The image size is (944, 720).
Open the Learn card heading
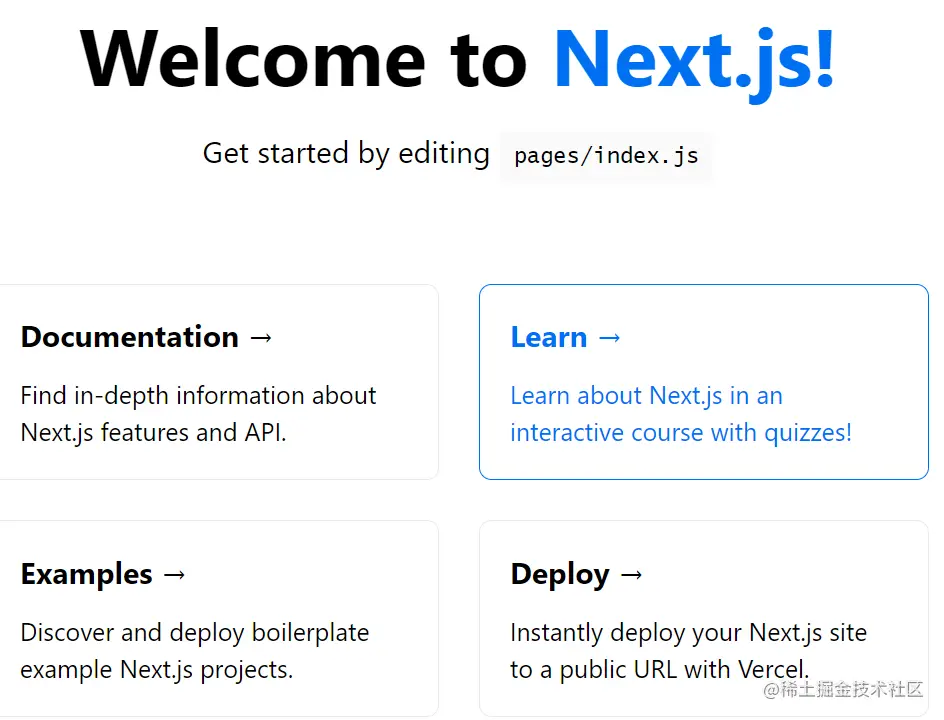tap(565, 337)
